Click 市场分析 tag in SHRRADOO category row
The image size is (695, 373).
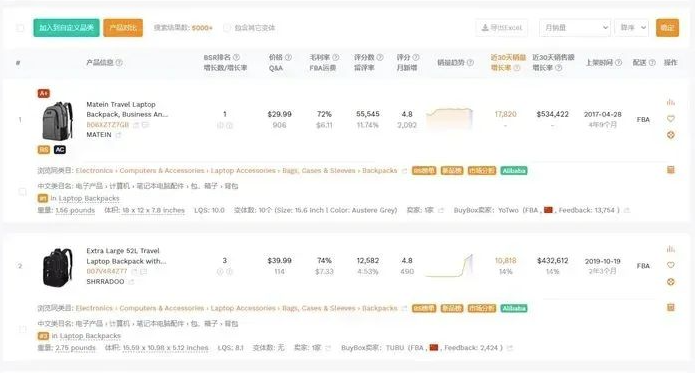pos(482,308)
